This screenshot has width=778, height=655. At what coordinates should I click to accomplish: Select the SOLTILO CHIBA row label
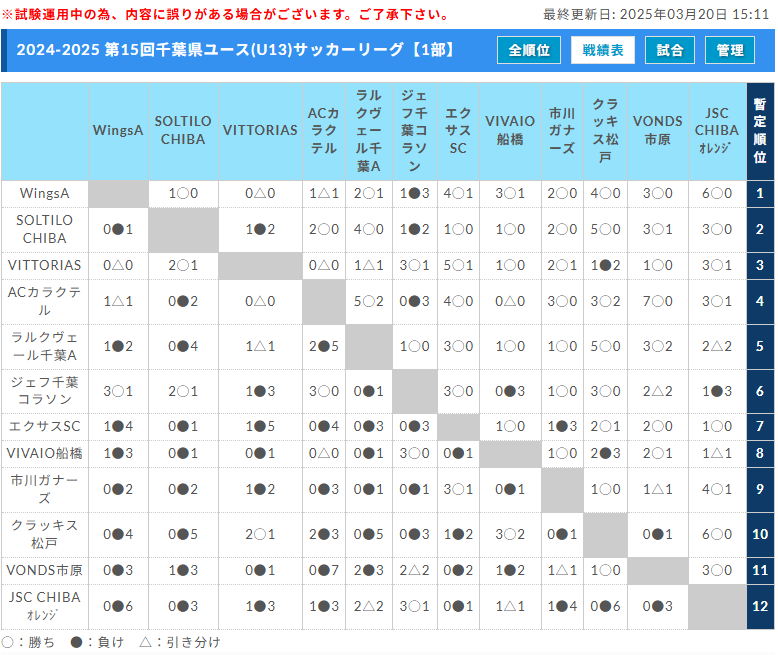45,229
